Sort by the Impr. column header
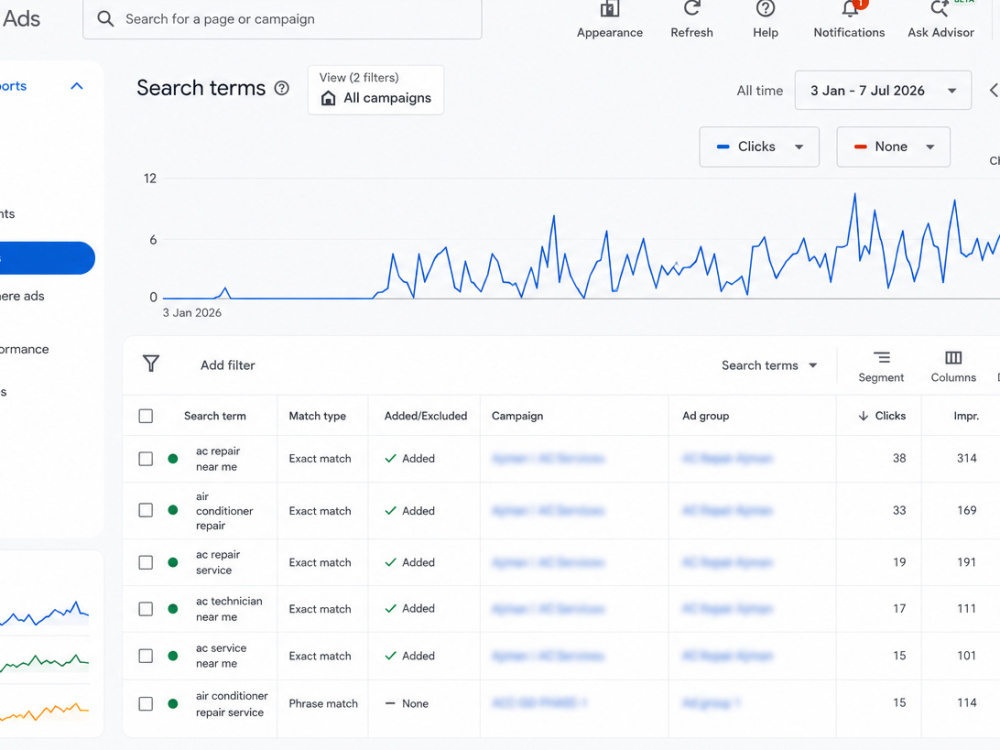 pyautogui.click(x=966, y=416)
